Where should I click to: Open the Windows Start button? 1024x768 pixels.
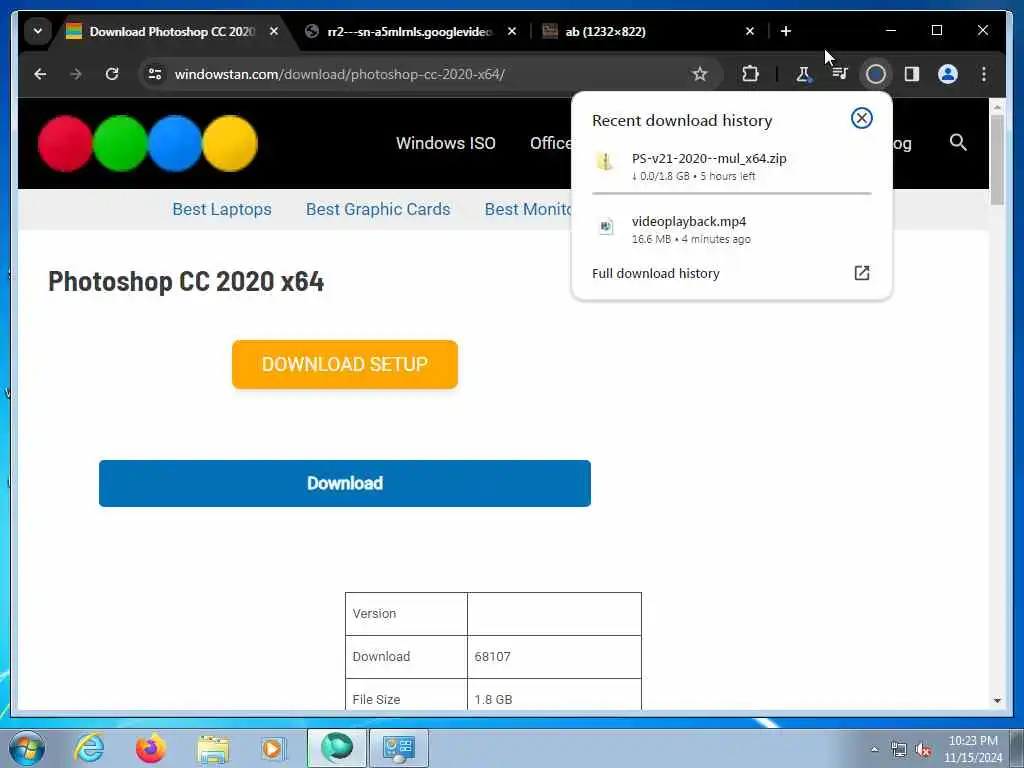coord(27,748)
